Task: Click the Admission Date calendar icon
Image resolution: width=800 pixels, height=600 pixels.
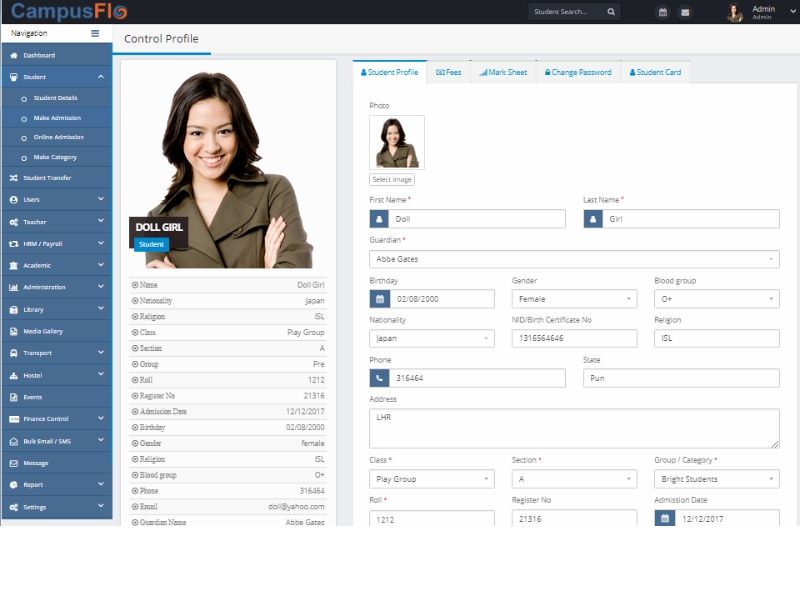Action: 665,519
